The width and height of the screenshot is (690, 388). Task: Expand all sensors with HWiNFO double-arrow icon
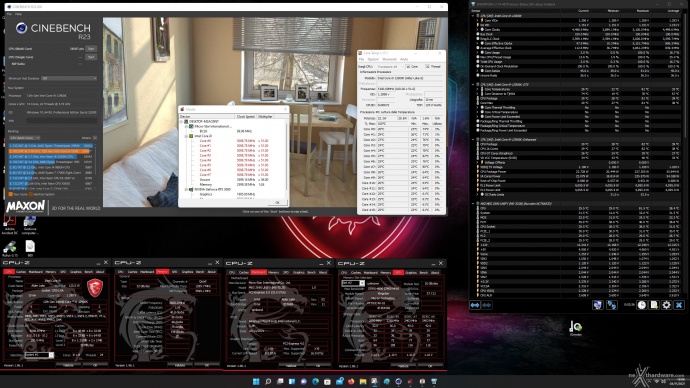tap(475, 305)
